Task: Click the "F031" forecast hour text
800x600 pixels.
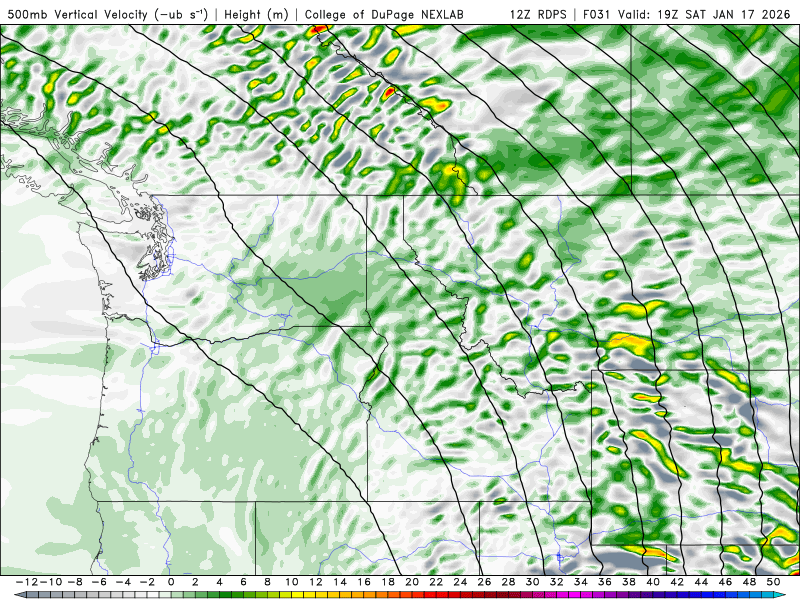Action: coord(597,14)
